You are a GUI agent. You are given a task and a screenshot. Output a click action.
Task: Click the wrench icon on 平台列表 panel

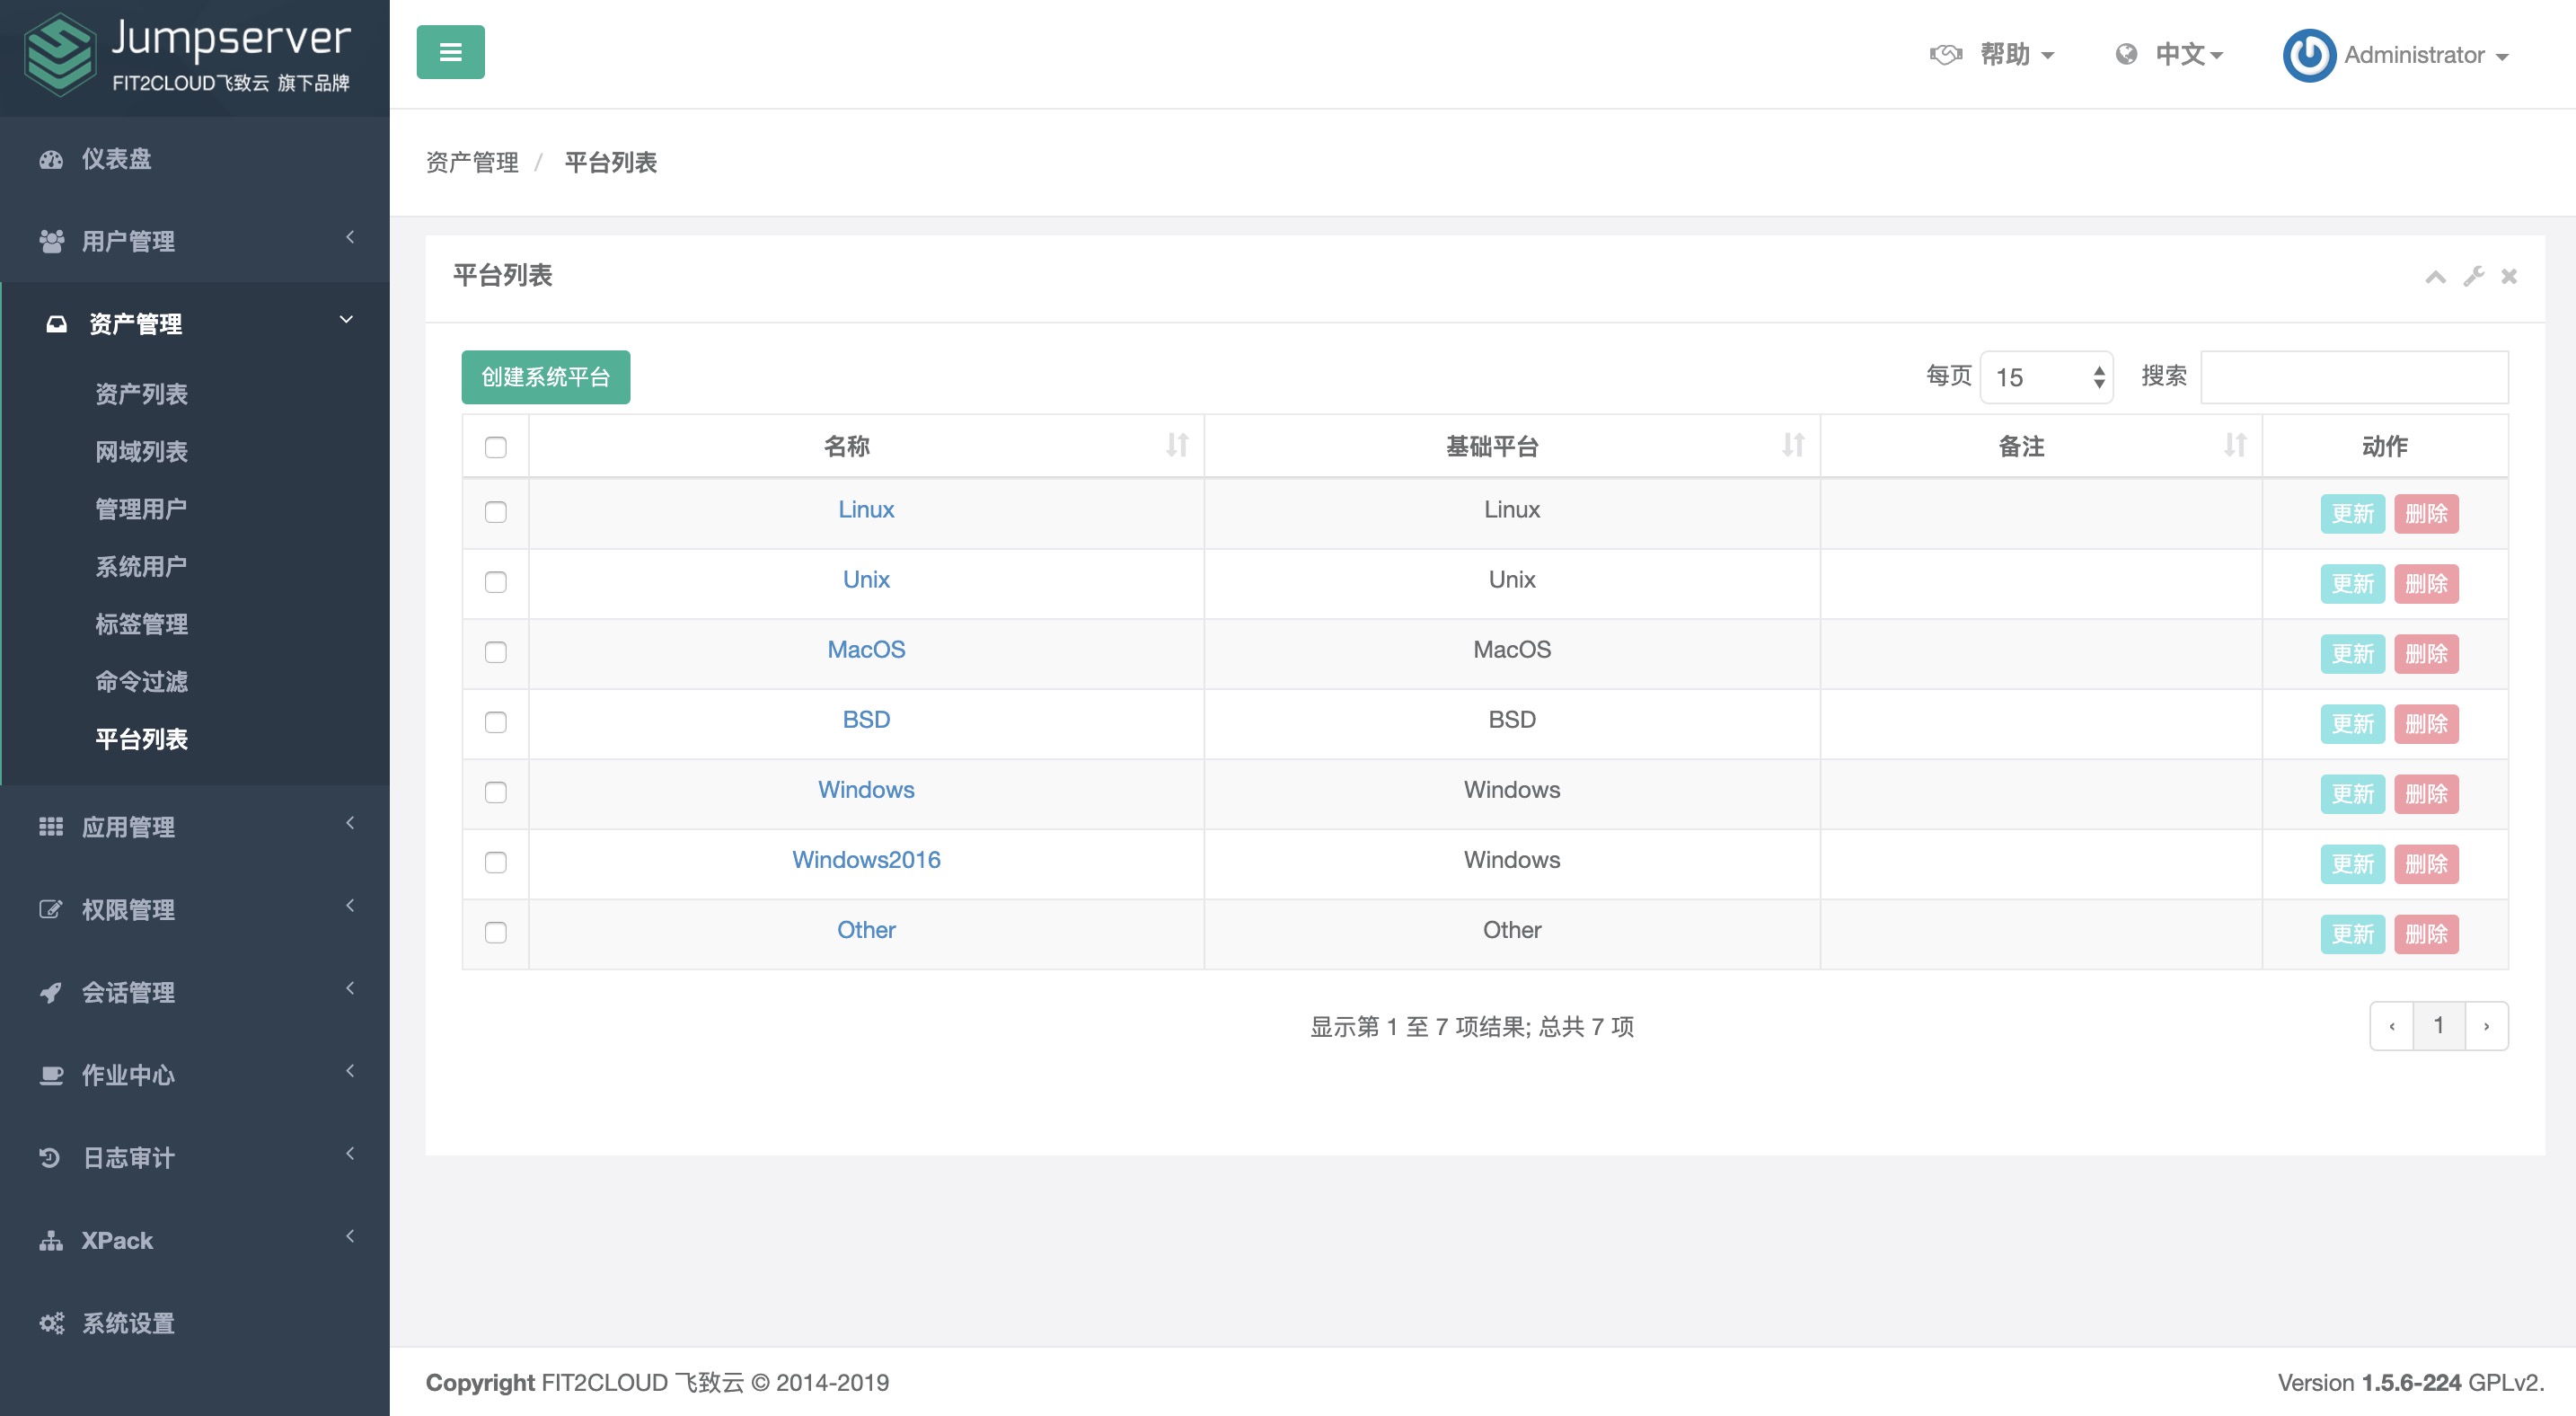(2473, 276)
